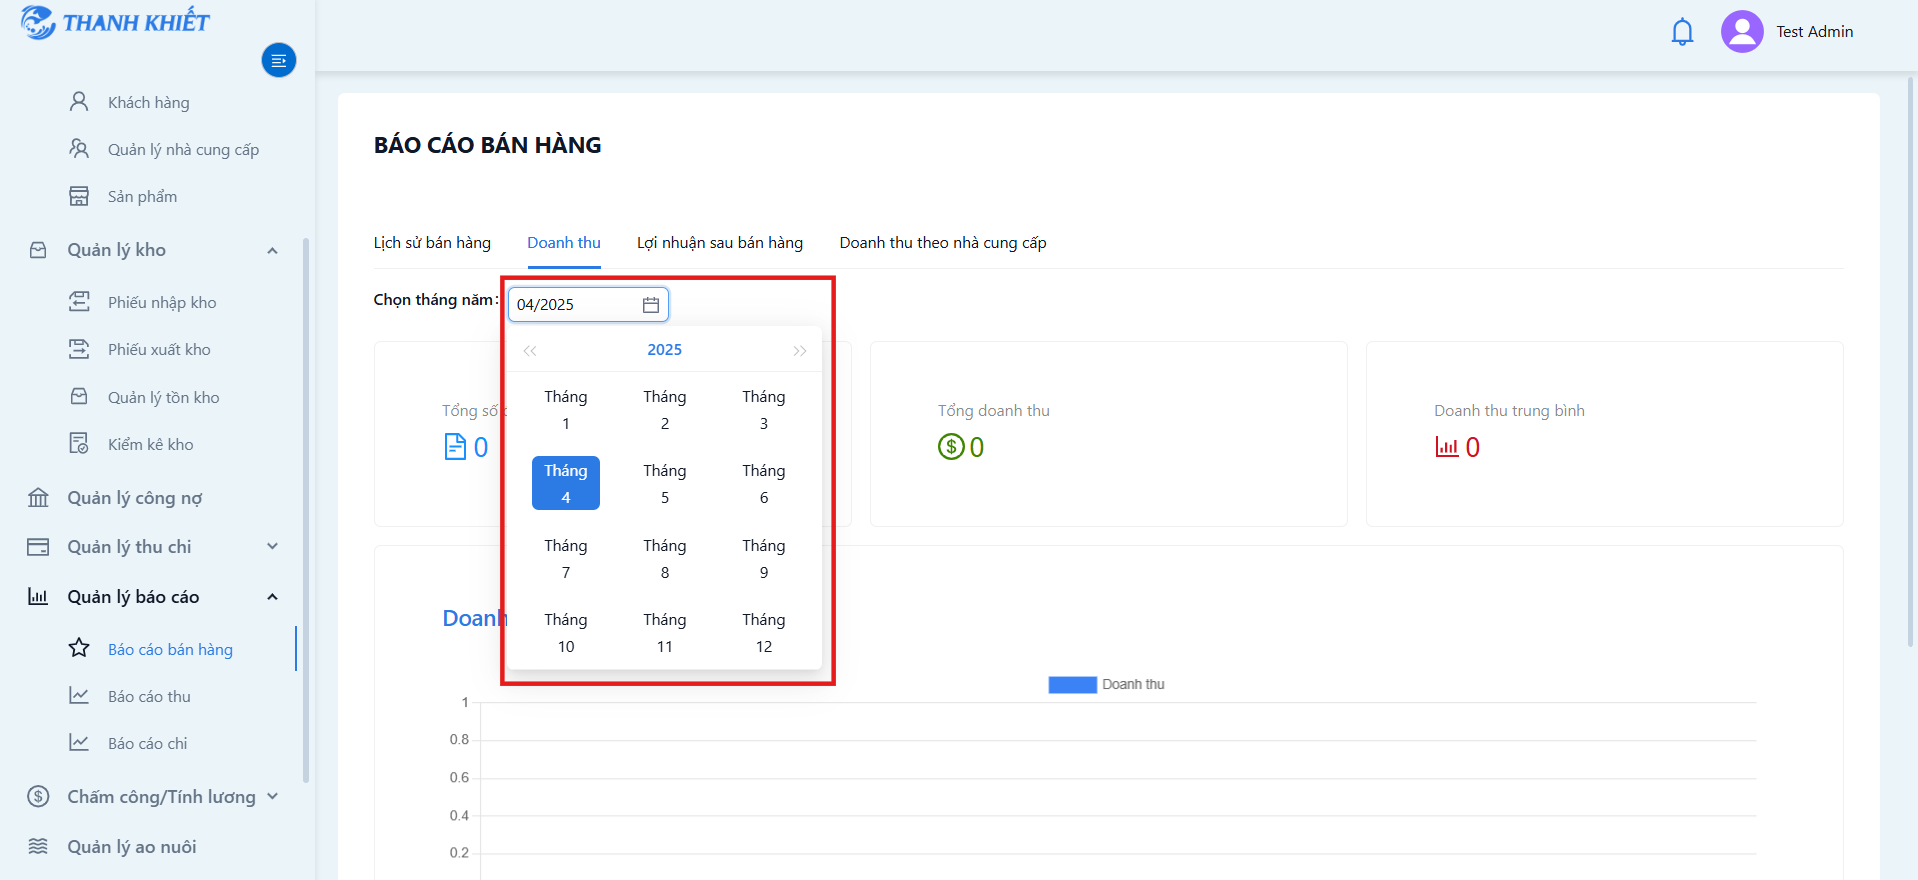Click the Phiếu nhập kho icon
The height and width of the screenshot is (880, 1918).
point(79,302)
